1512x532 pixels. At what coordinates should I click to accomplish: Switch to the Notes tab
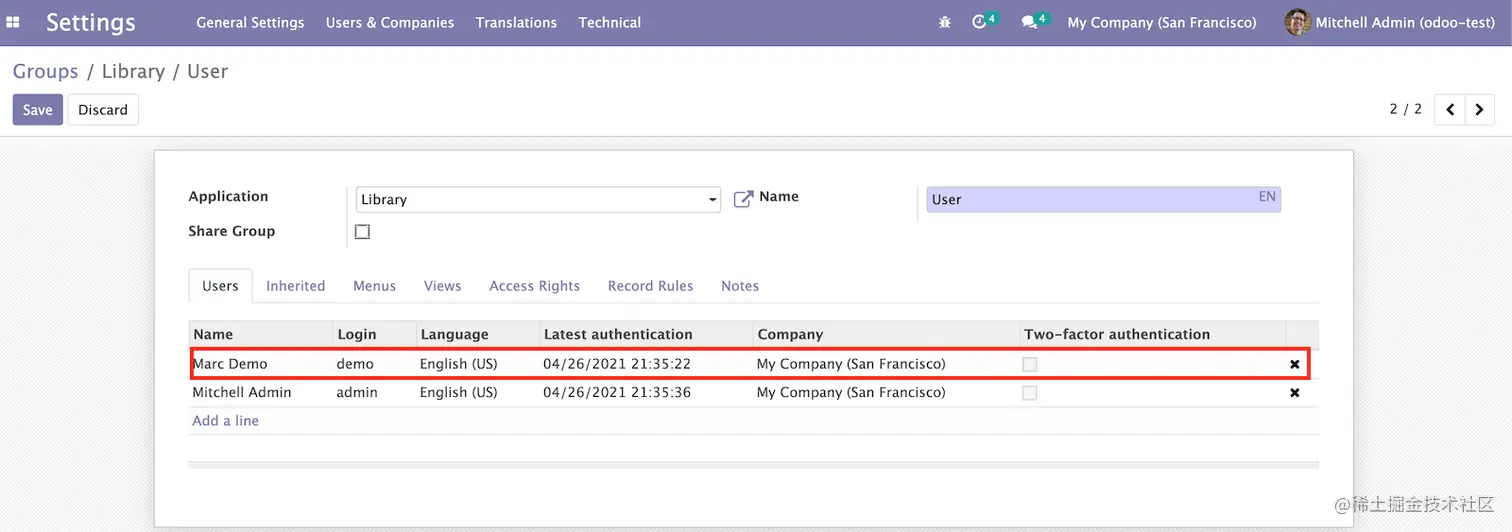pos(740,286)
